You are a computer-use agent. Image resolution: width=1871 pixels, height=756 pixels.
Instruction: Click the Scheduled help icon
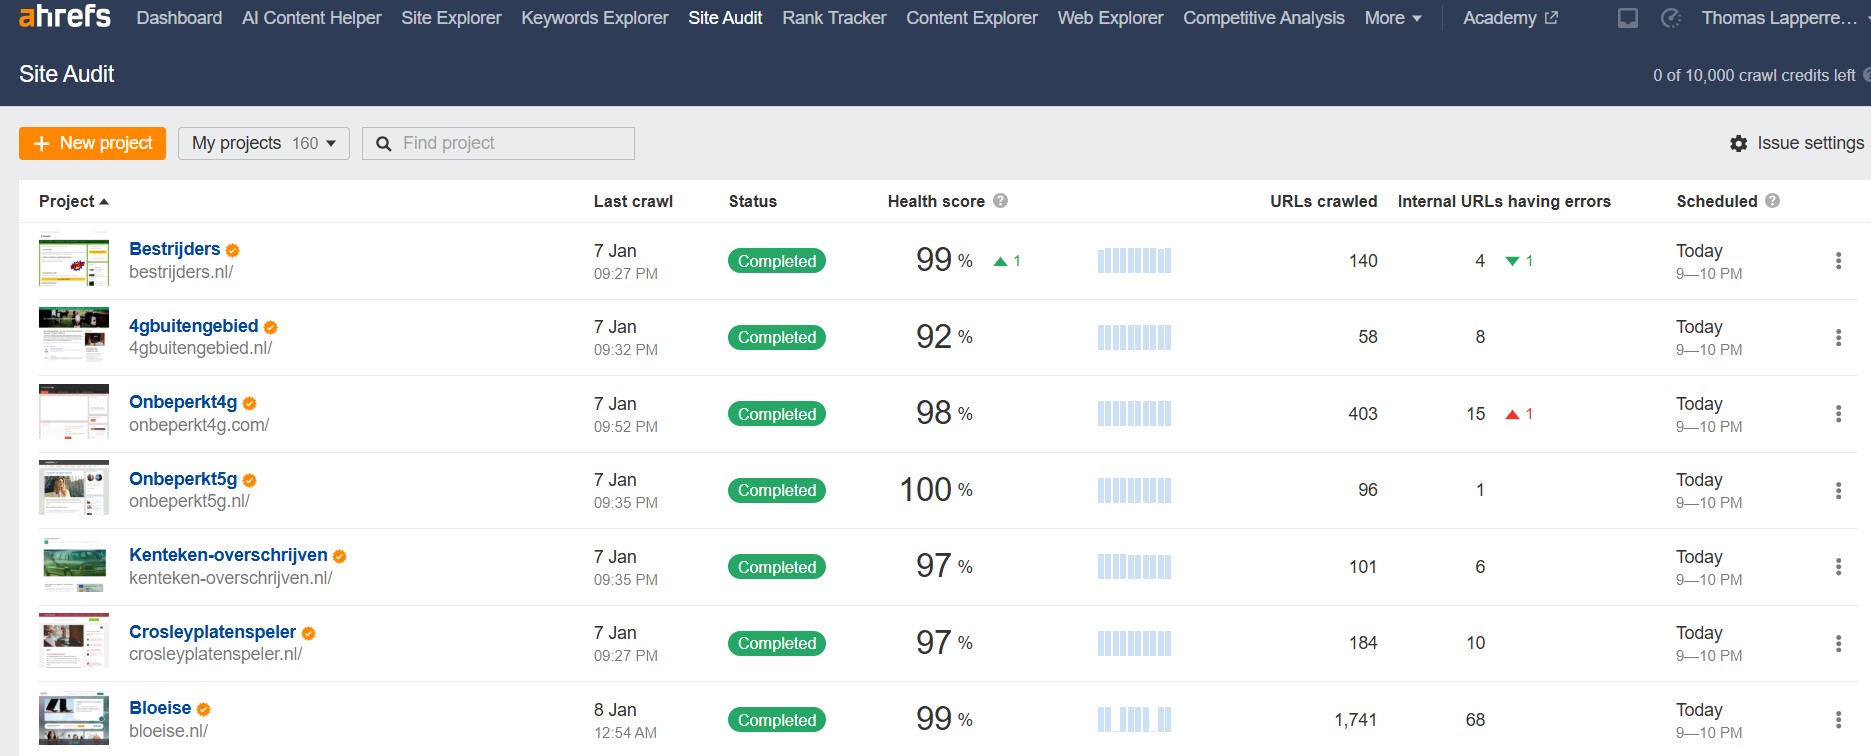coord(1772,201)
